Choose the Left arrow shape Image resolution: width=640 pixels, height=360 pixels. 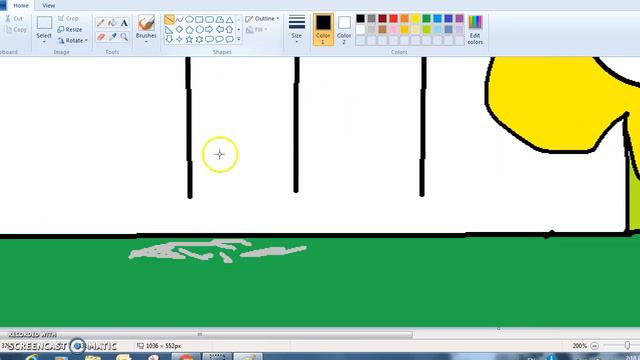pos(220,29)
